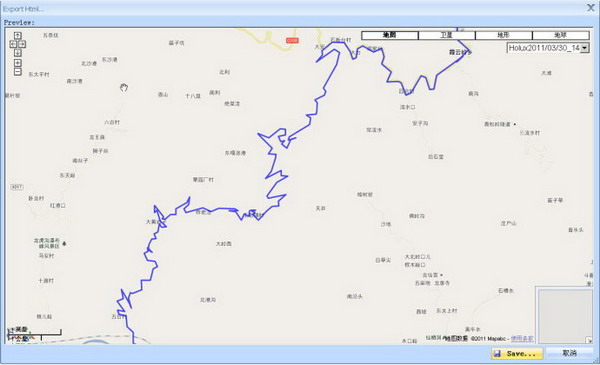Pan the map down with arrow control
The image size is (600, 365).
pyautogui.click(x=18, y=53)
